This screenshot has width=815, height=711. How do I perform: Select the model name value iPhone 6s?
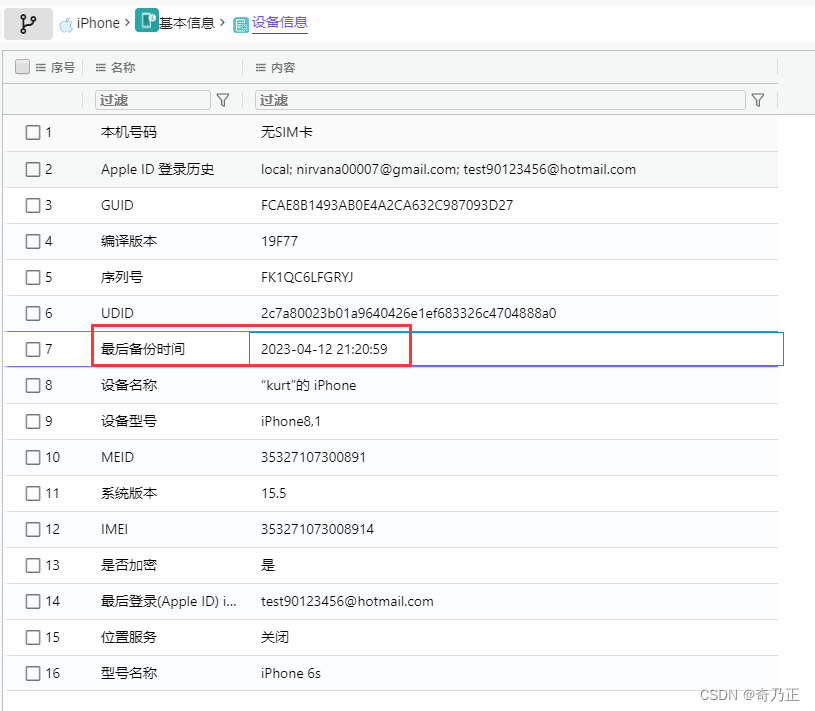pos(291,673)
